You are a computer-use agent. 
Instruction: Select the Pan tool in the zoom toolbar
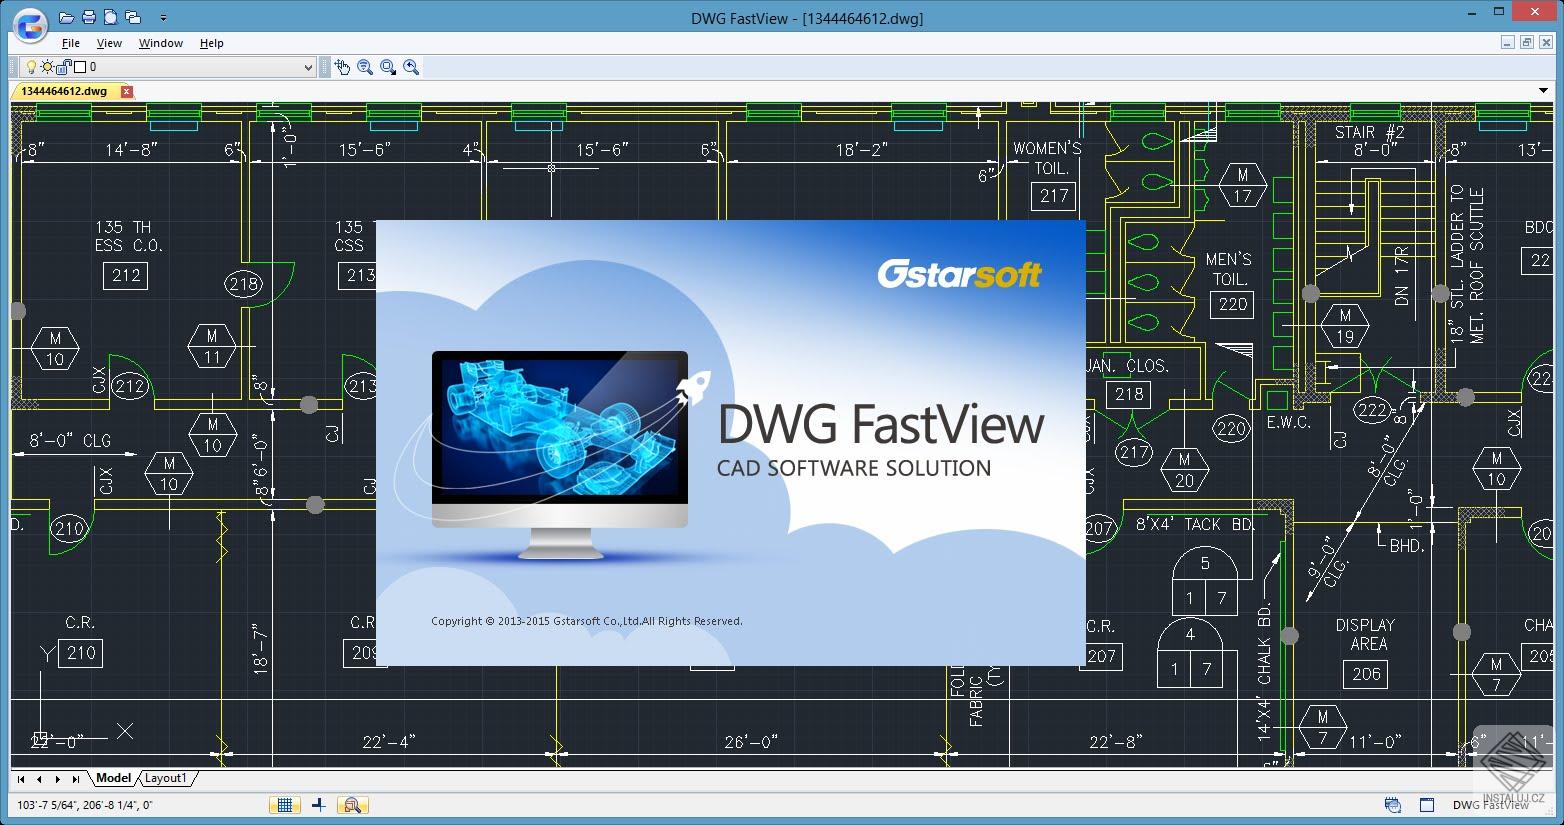click(x=343, y=67)
